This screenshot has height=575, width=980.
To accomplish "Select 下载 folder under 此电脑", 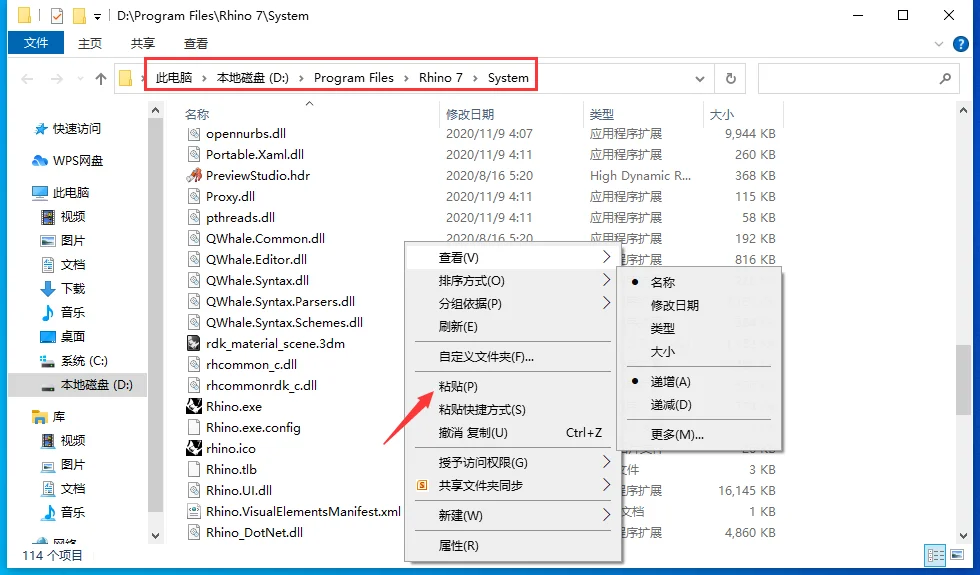I will click(62, 288).
